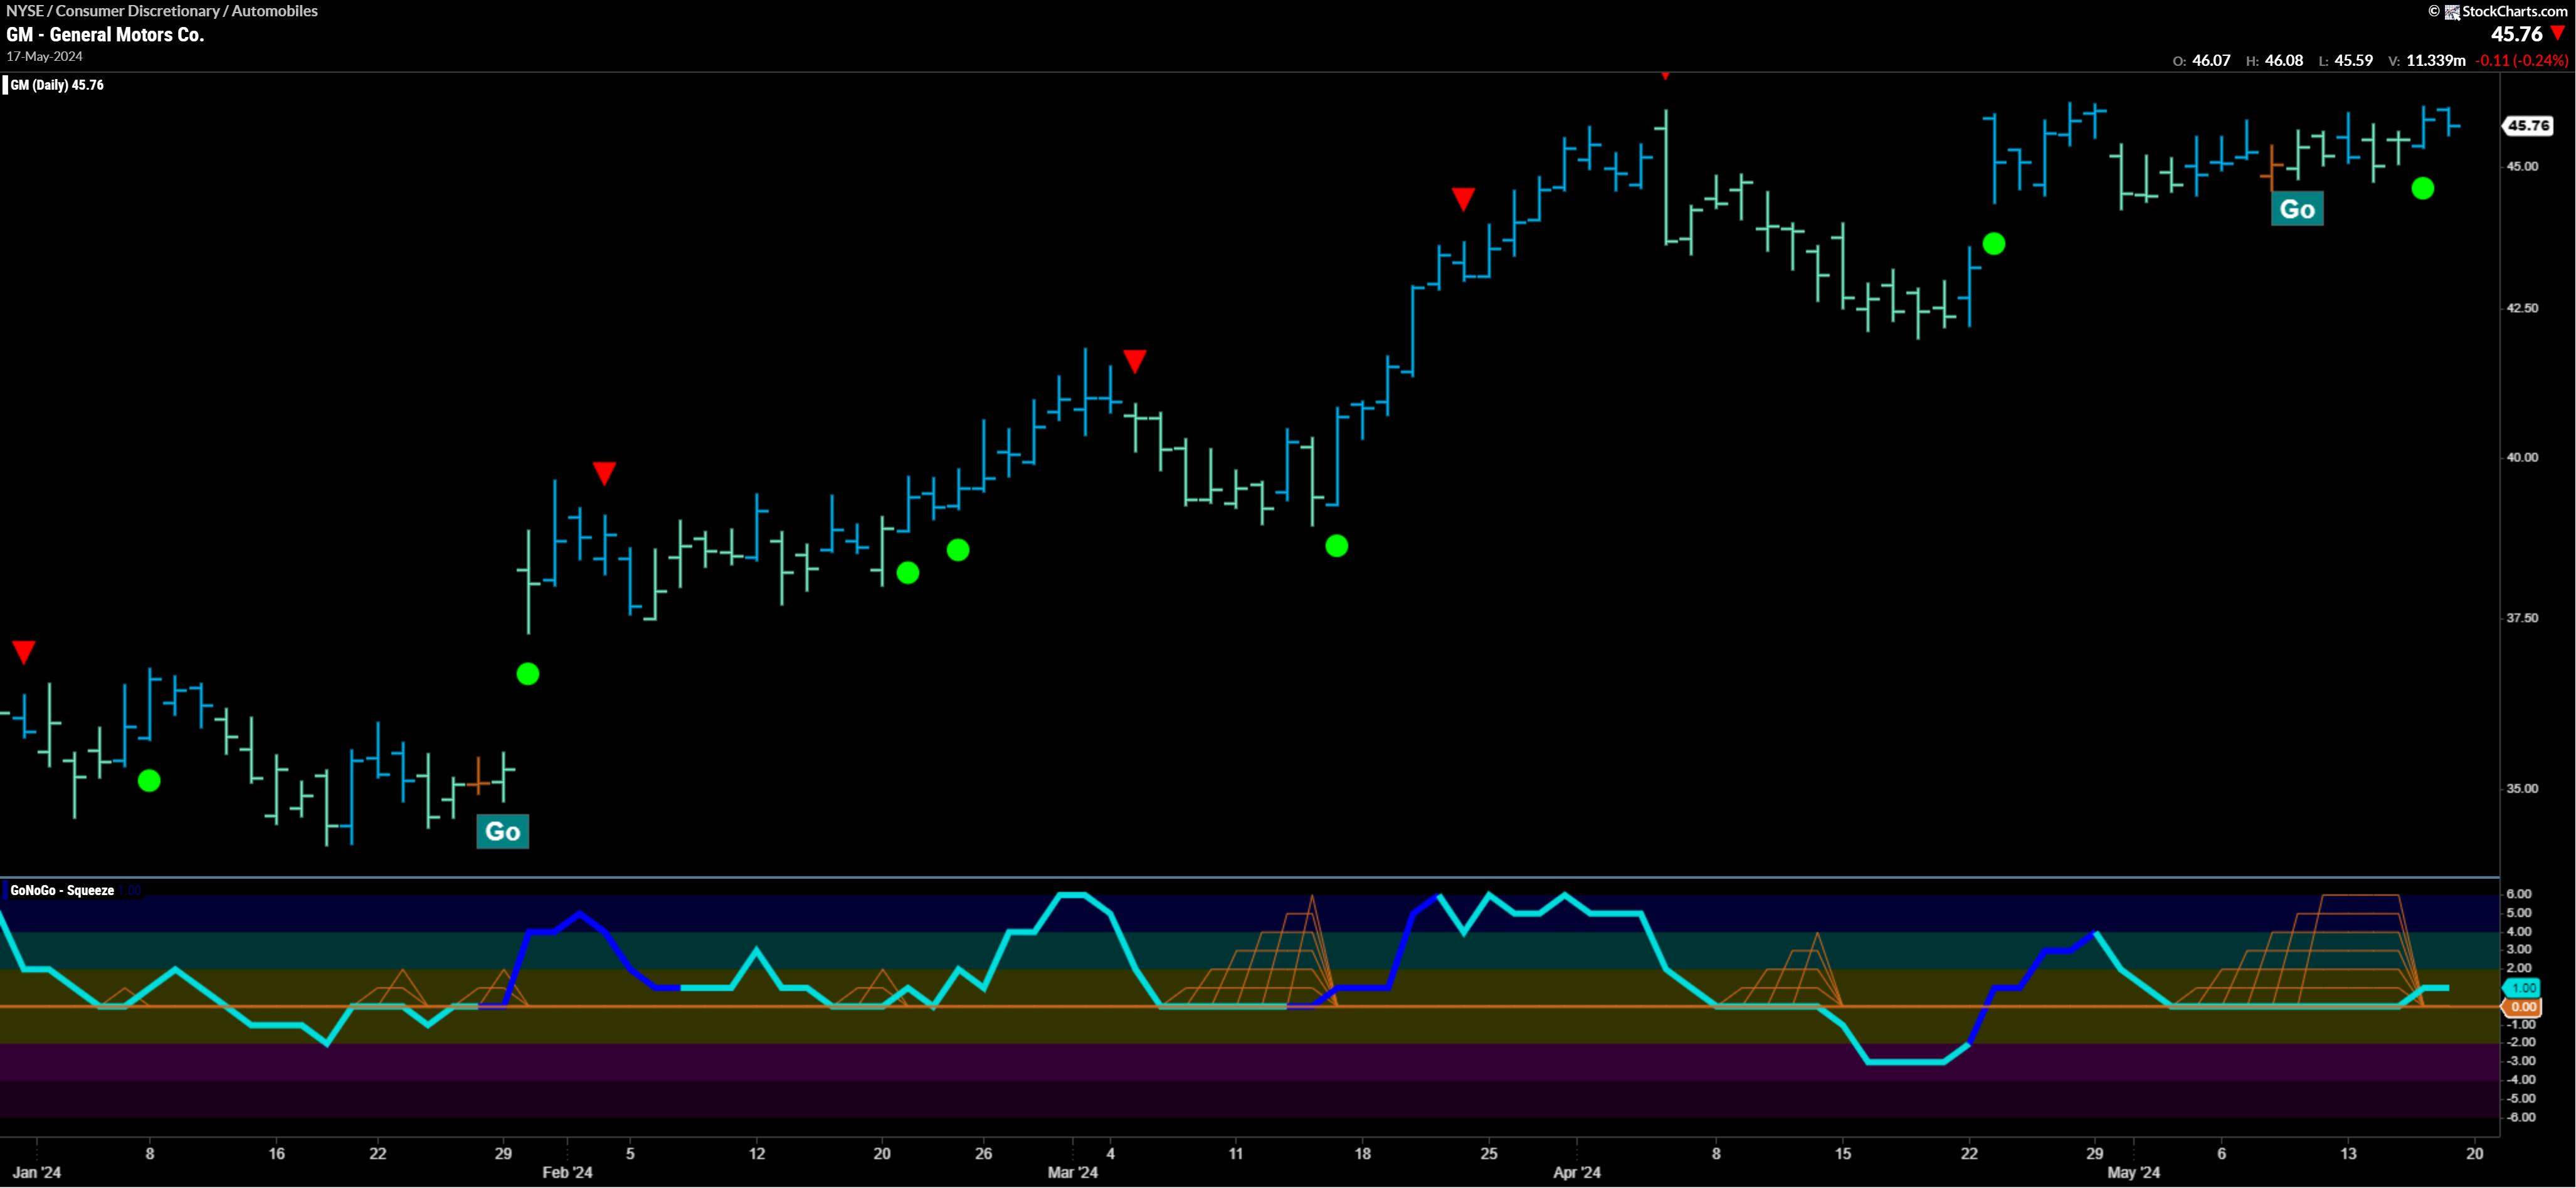Click the first red triangle marker in early January

[x=24, y=652]
